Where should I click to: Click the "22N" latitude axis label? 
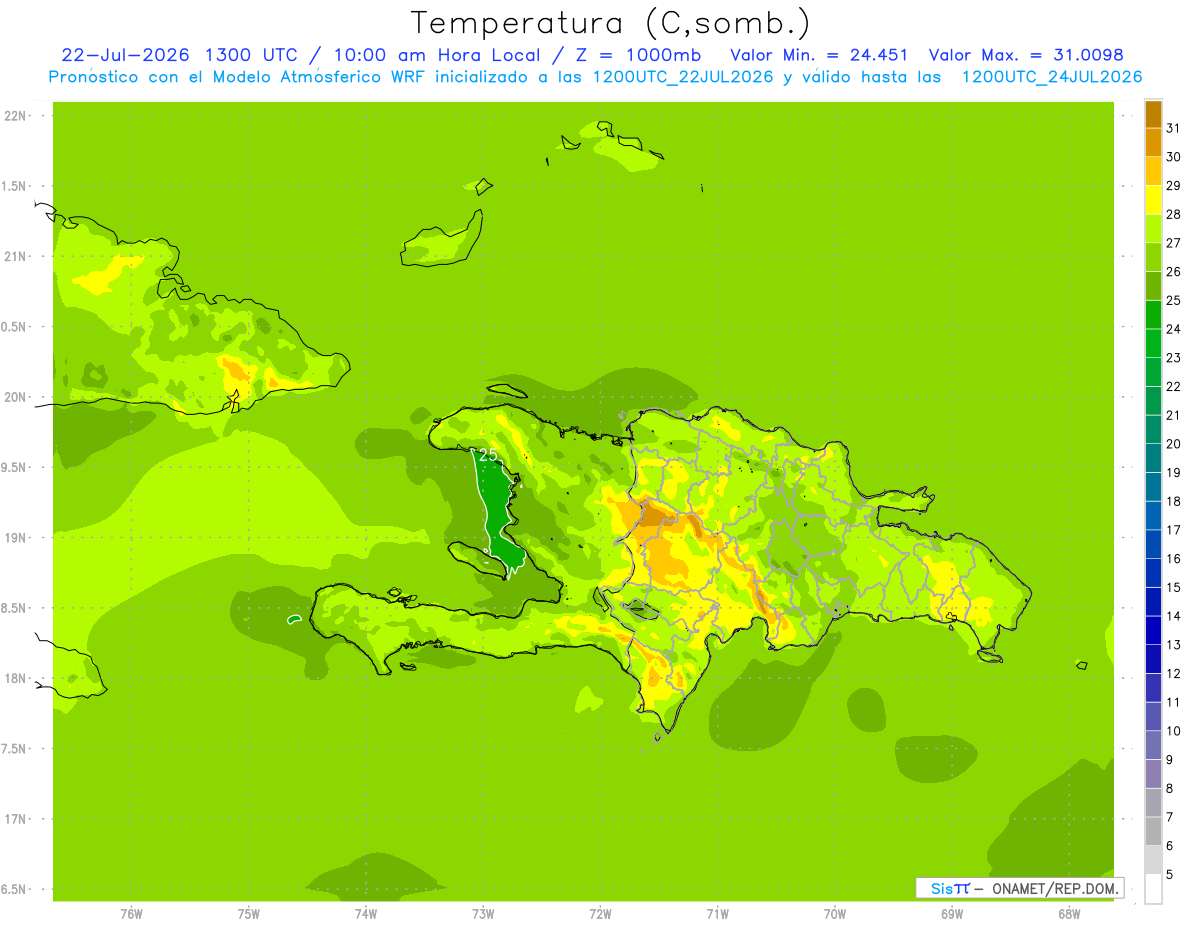click(15, 116)
